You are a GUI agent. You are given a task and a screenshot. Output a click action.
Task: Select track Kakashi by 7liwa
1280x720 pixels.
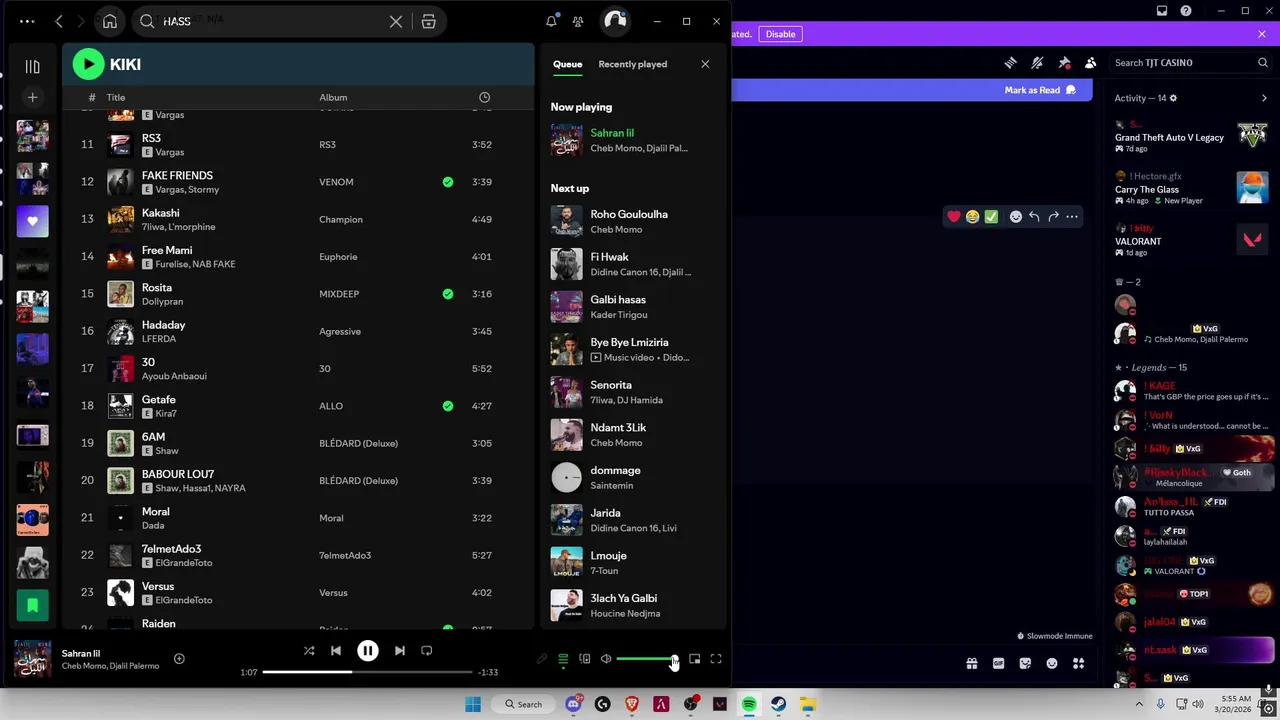point(298,219)
